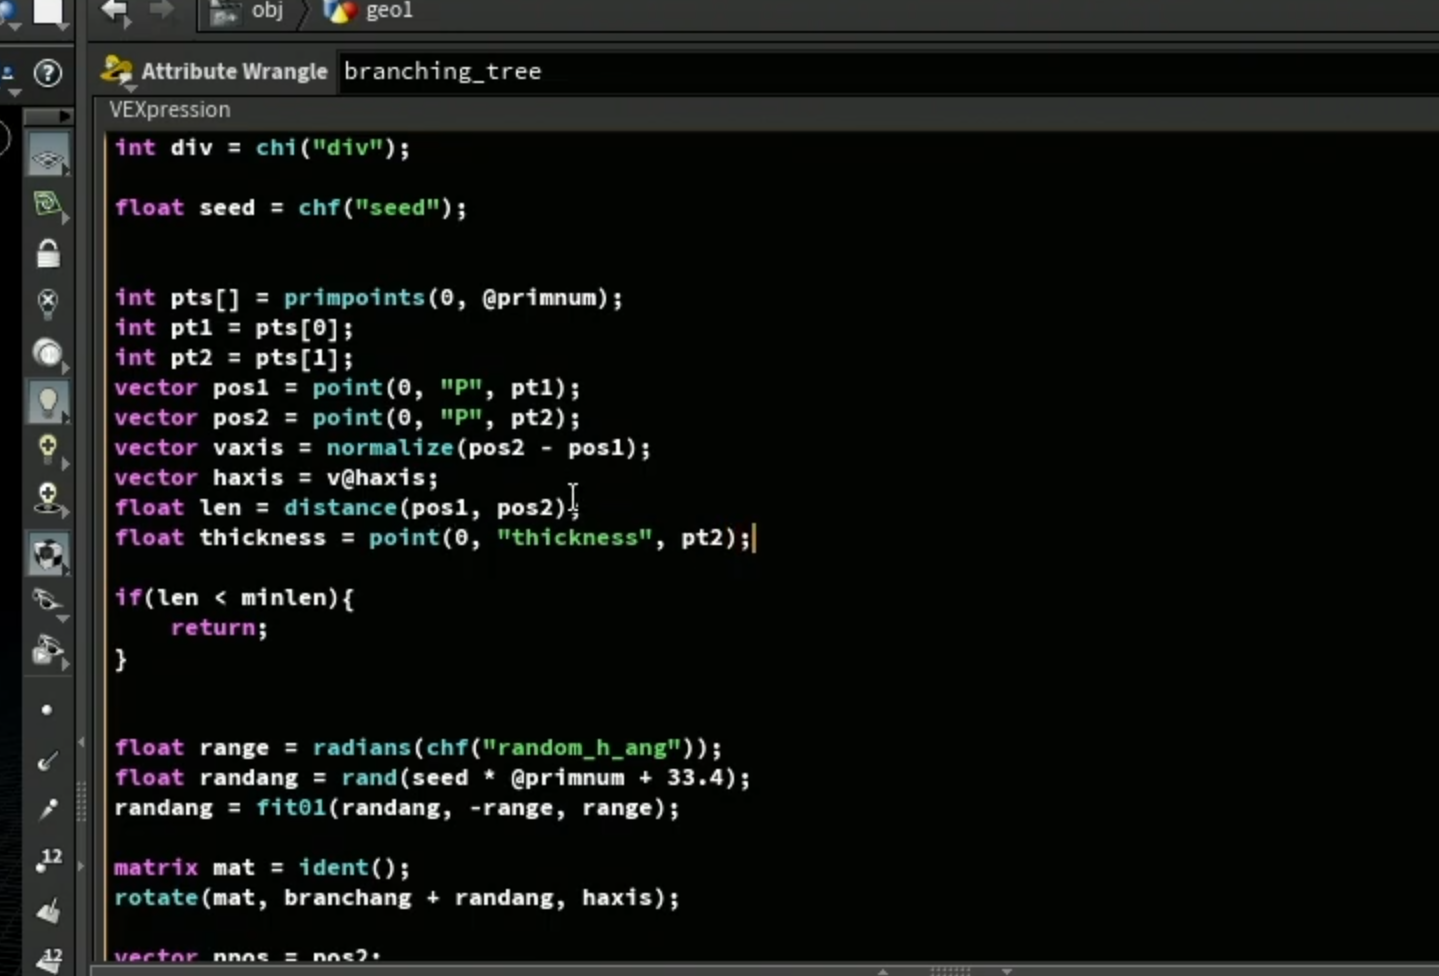Select the no lighting crossed bulb icon

tap(47, 303)
